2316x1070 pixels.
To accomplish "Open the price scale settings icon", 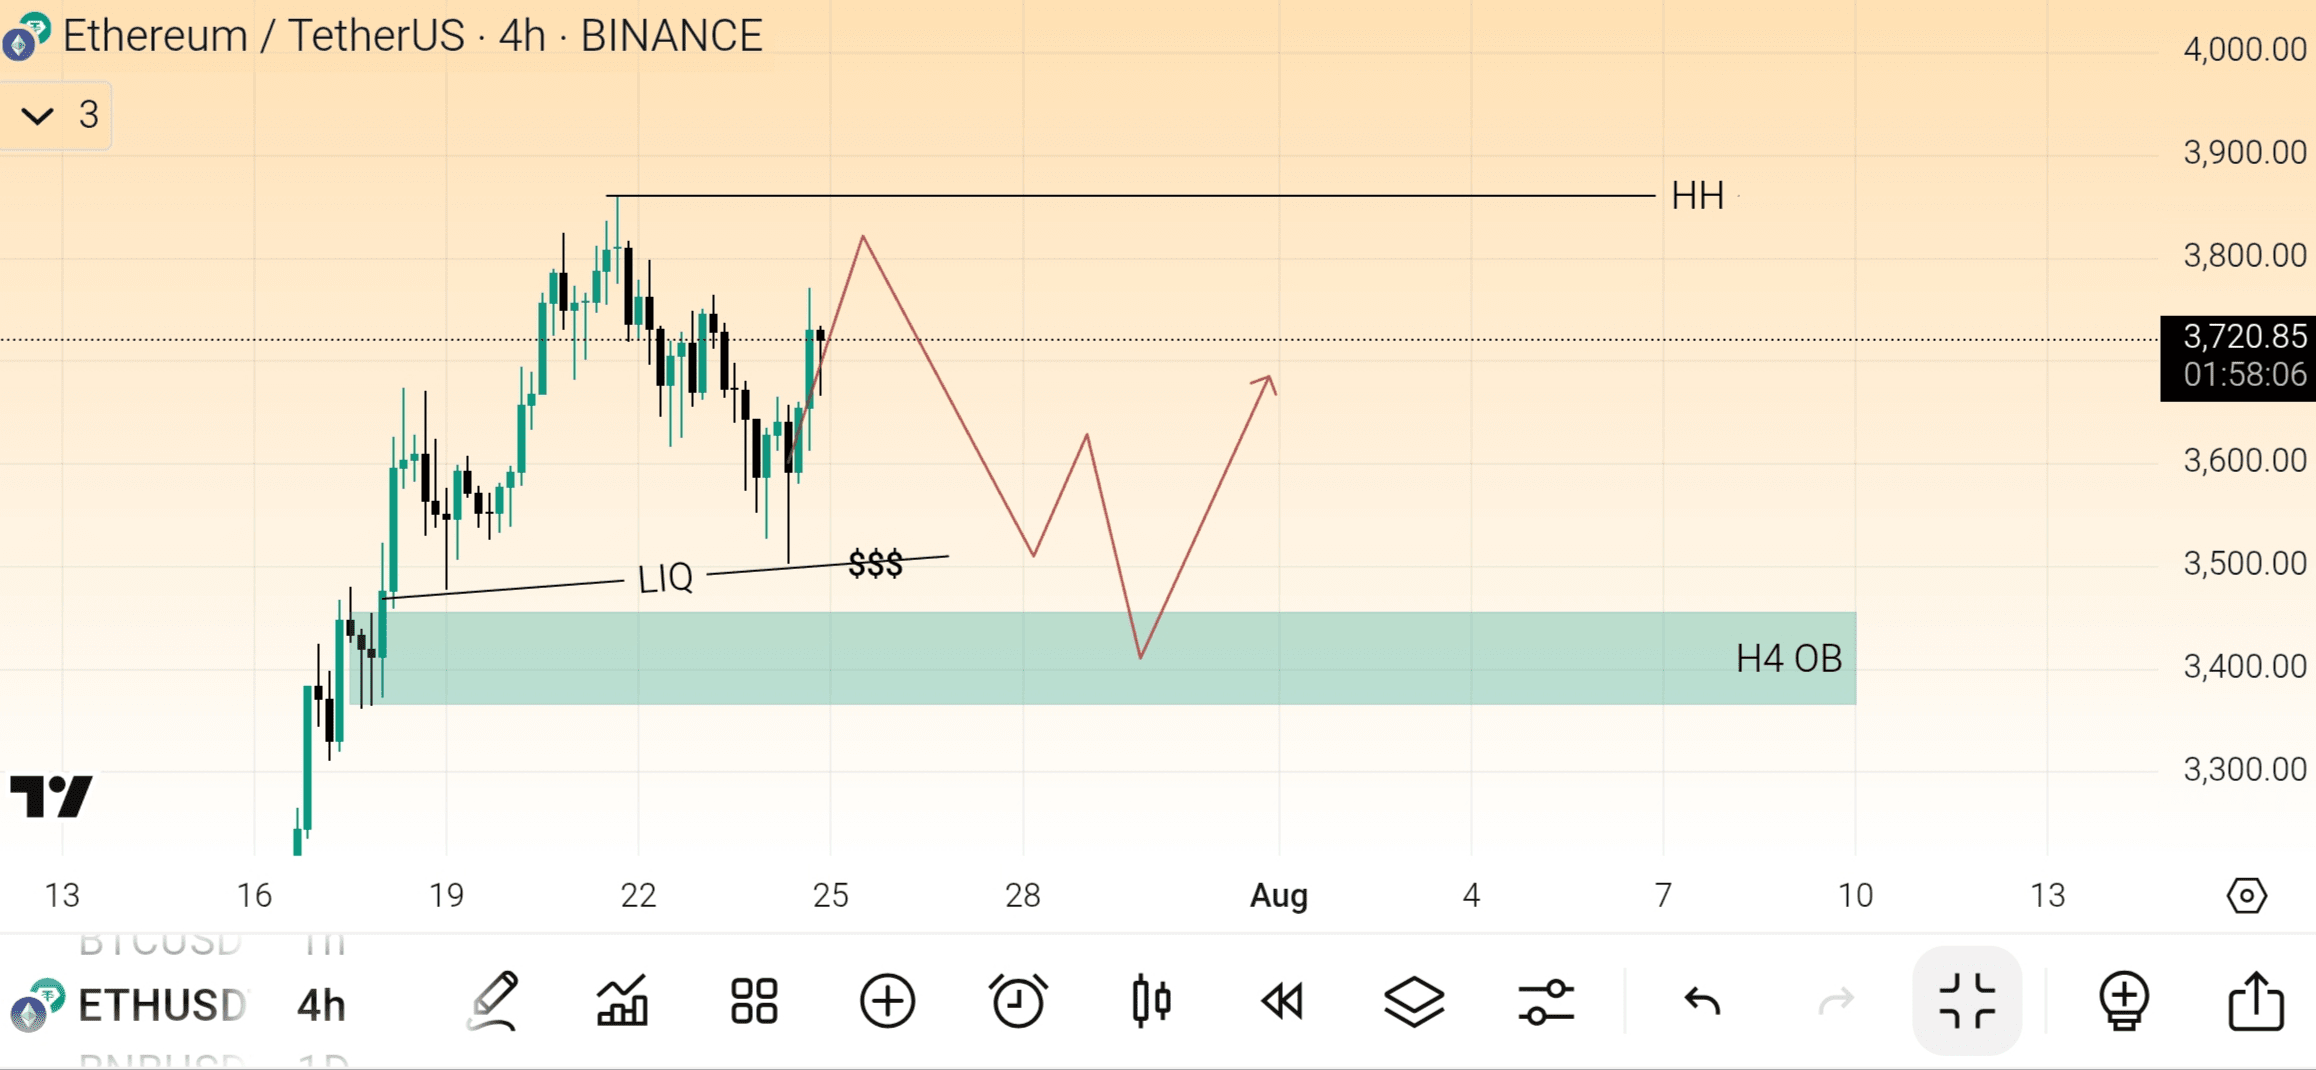I will [x=2246, y=895].
